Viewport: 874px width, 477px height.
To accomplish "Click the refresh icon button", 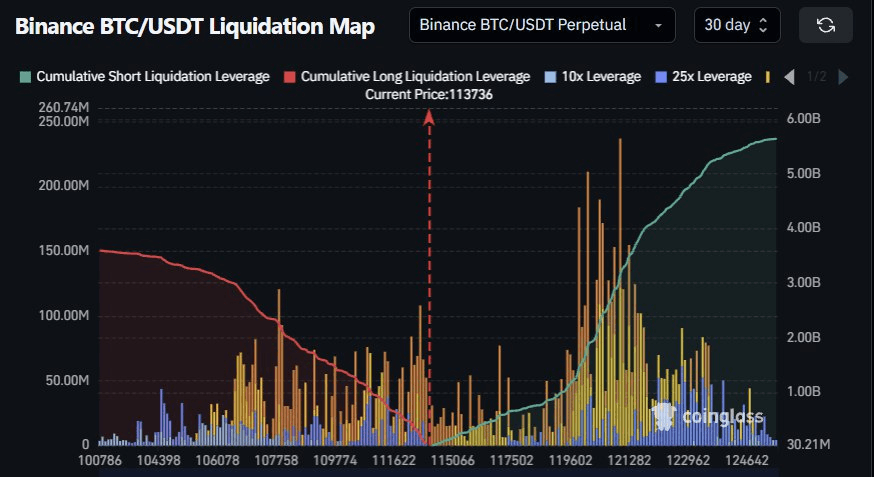I will click(826, 25).
